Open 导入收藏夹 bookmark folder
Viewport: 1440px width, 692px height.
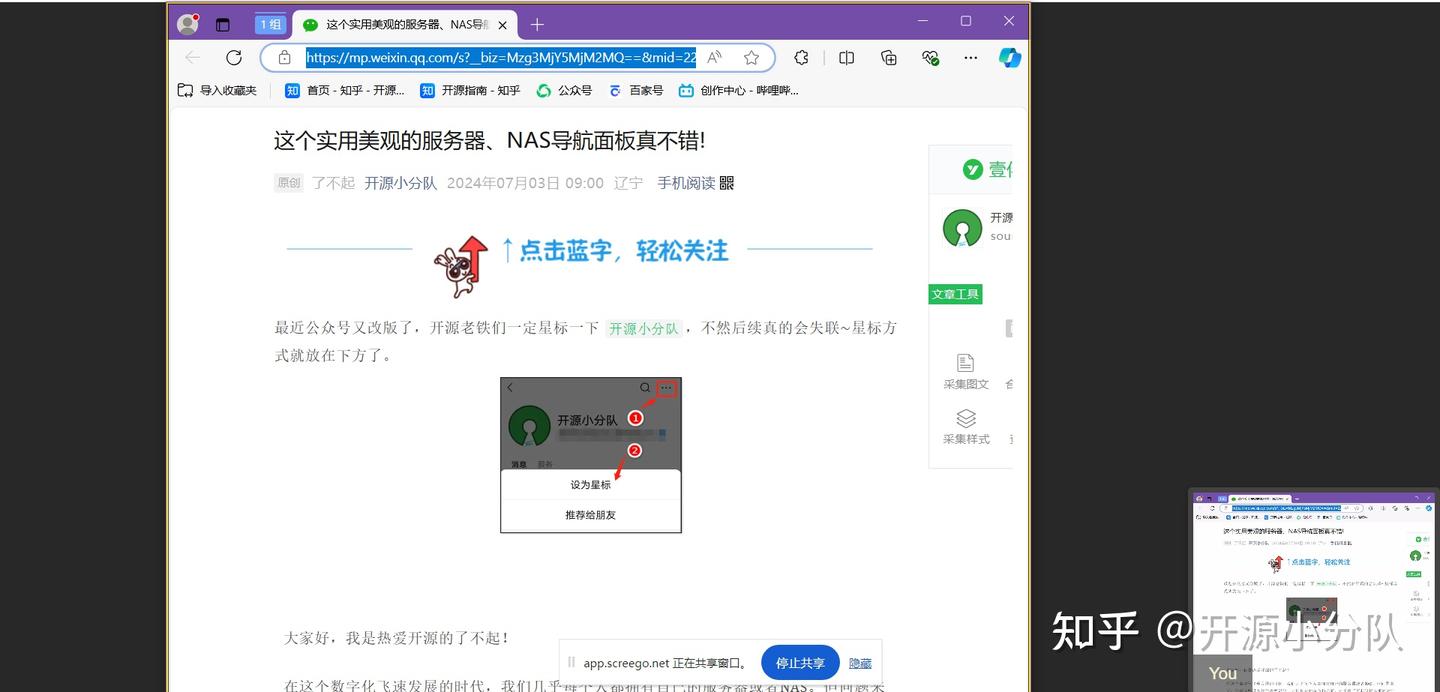coord(217,90)
